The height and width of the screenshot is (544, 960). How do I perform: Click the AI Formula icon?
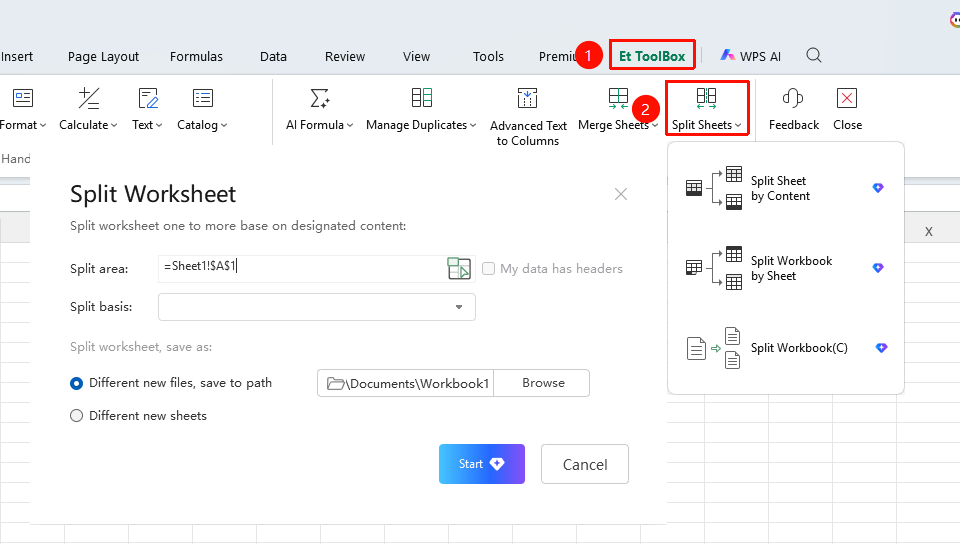[320, 98]
